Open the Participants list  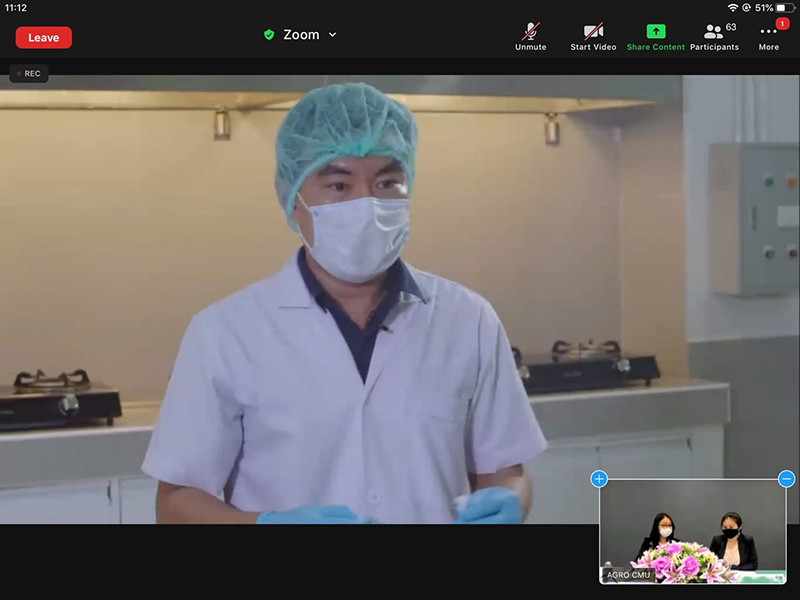coord(714,37)
